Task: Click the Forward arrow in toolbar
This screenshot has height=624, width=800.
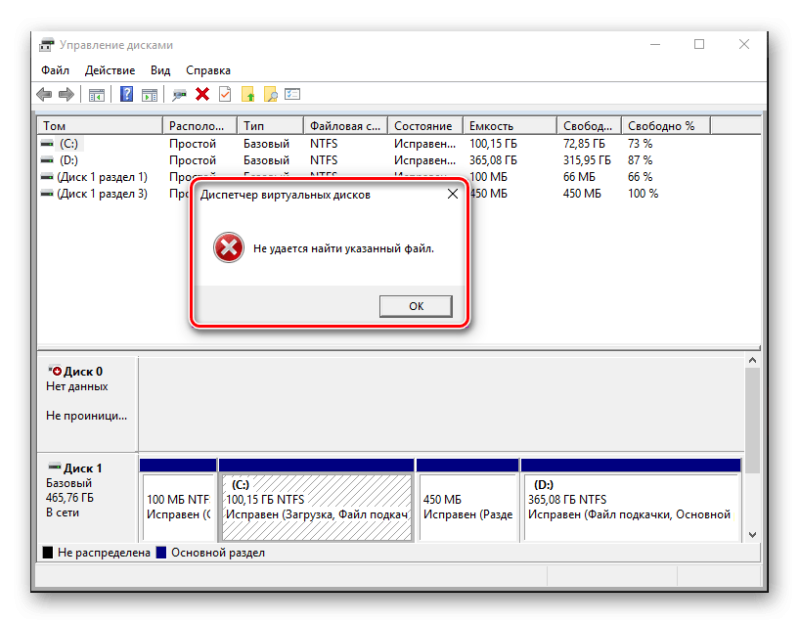Action: coord(66,94)
